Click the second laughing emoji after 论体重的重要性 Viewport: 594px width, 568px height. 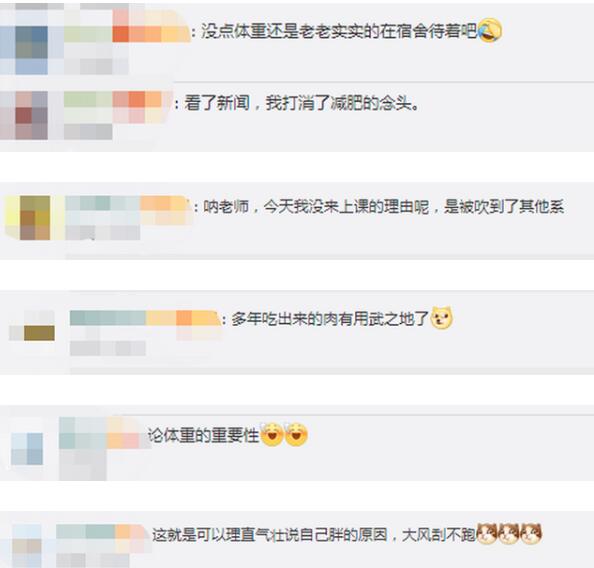(295, 434)
